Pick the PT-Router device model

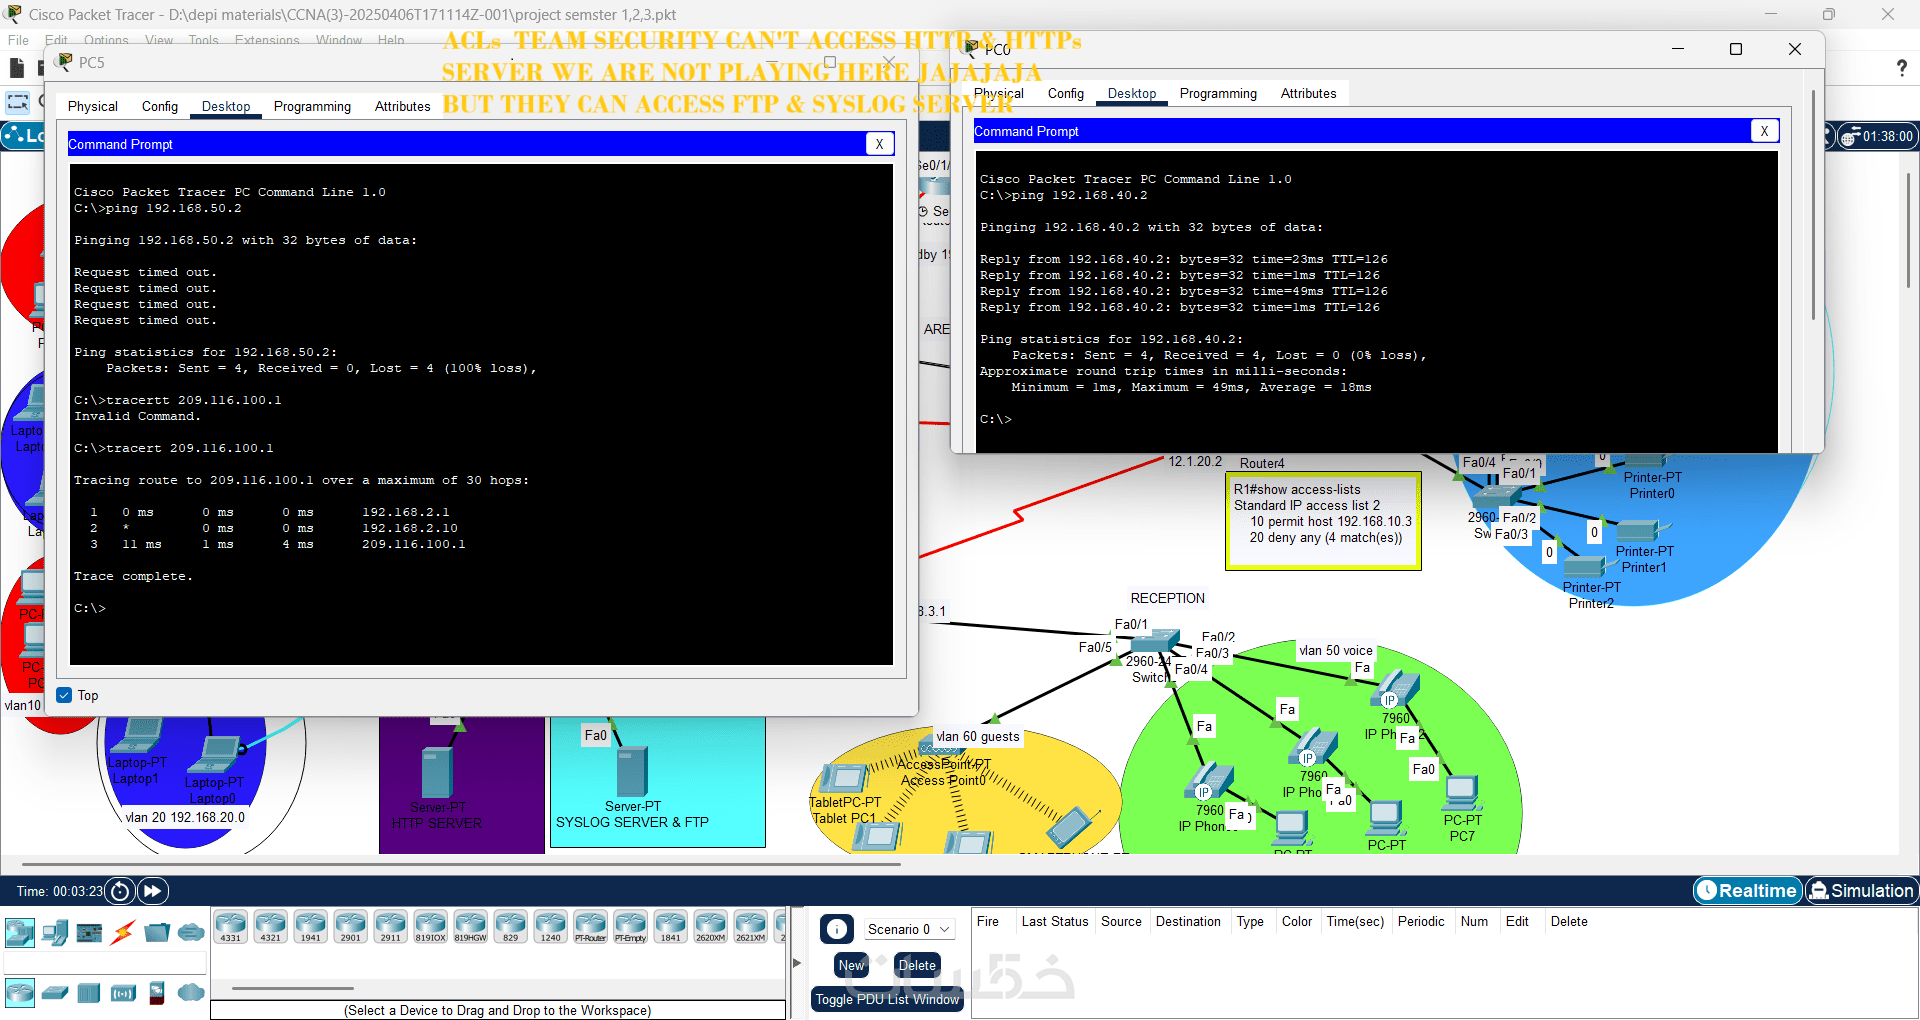tap(591, 927)
